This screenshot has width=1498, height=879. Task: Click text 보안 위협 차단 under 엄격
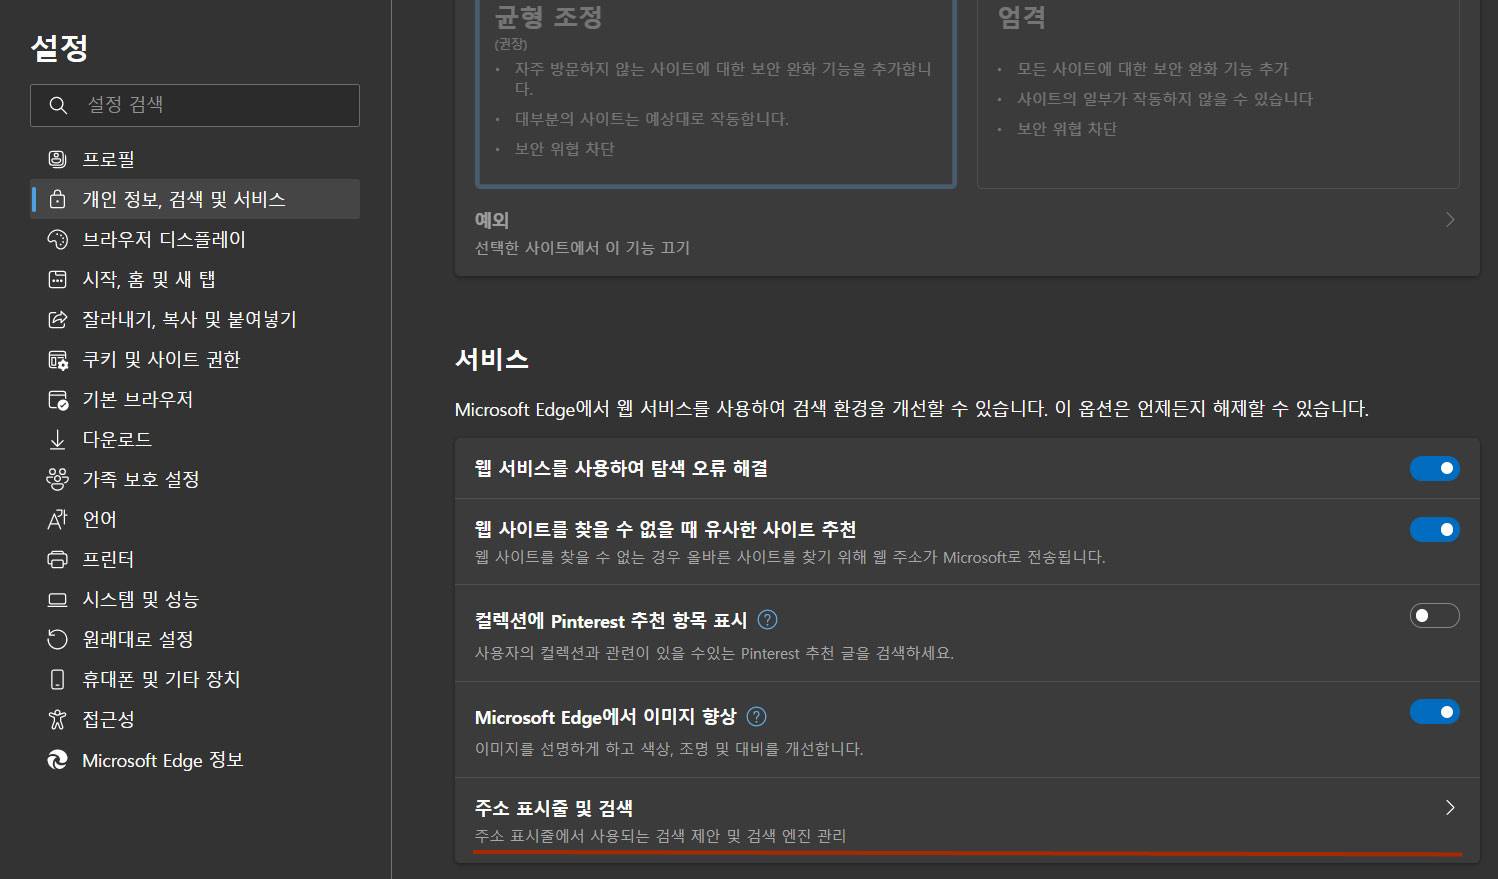click(1067, 129)
